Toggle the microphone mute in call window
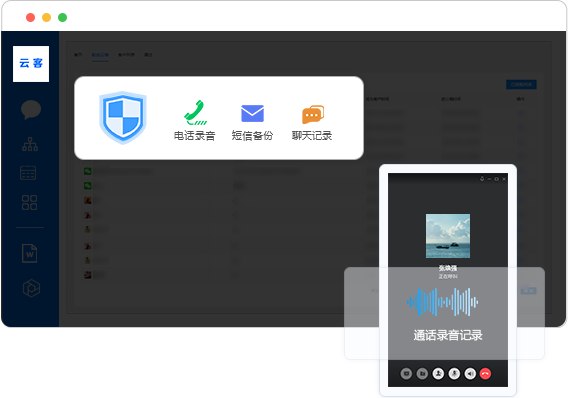The height and width of the screenshot is (398, 568). pos(454,373)
